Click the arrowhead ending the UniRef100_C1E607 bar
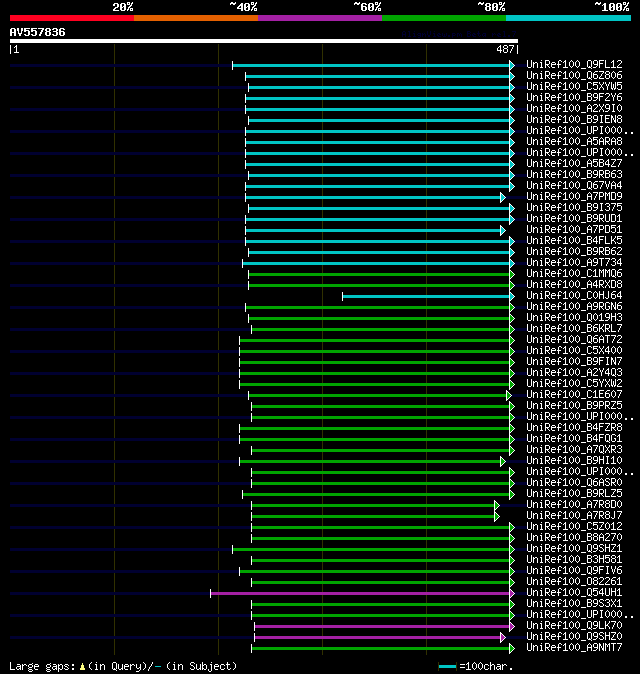 pyautogui.click(x=509, y=395)
